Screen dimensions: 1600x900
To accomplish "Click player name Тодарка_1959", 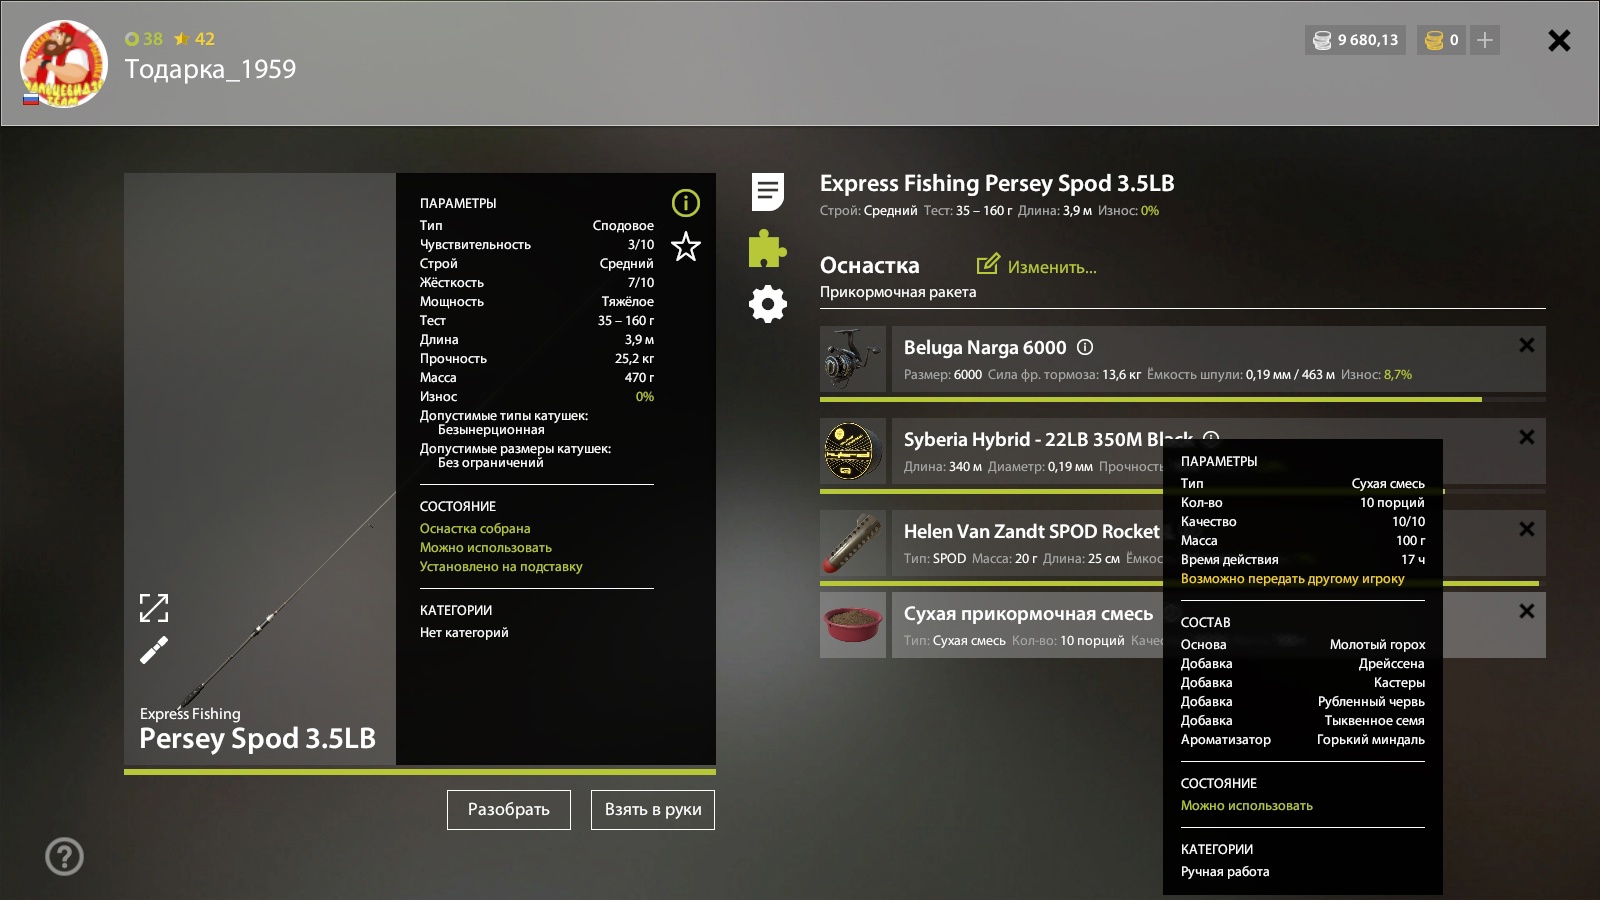I will [x=210, y=69].
